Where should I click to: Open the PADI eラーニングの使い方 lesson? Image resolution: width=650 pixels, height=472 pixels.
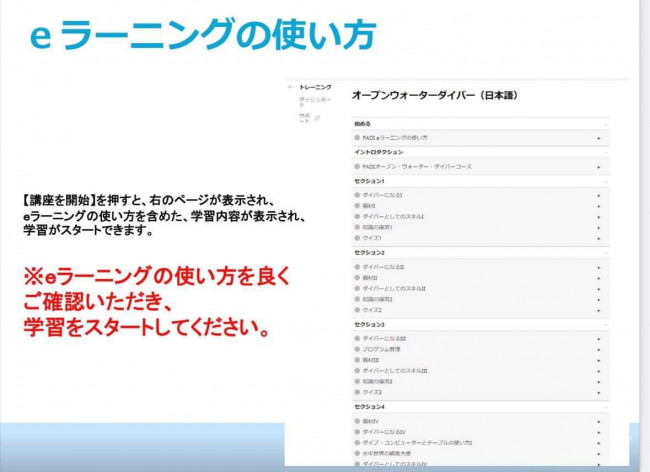395,137
